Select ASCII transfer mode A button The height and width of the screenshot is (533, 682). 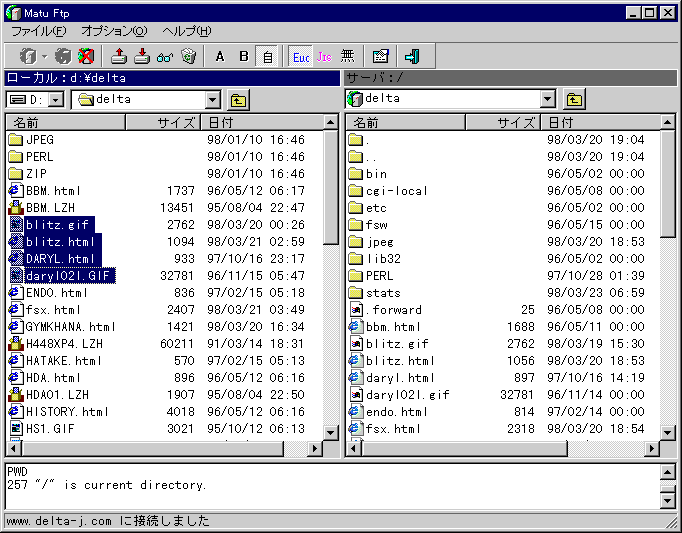(x=220, y=57)
